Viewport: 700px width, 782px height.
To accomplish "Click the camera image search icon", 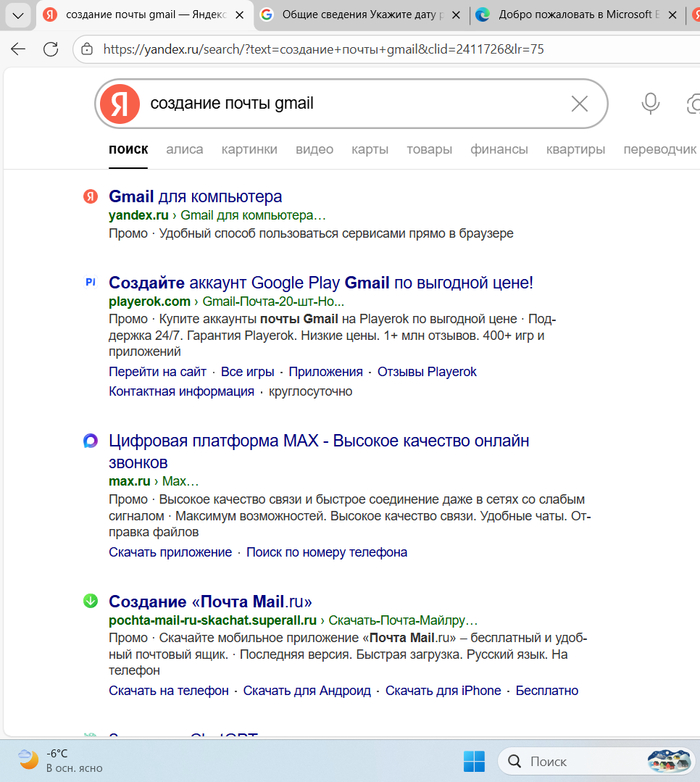I will (x=693, y=104).
